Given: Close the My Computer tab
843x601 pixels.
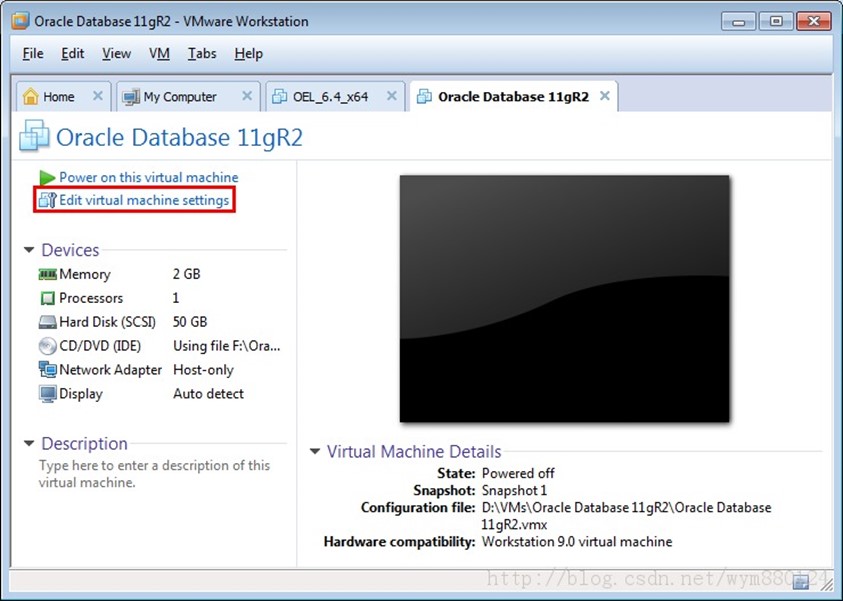Looking at the screenshot, I should pos(247,96).
